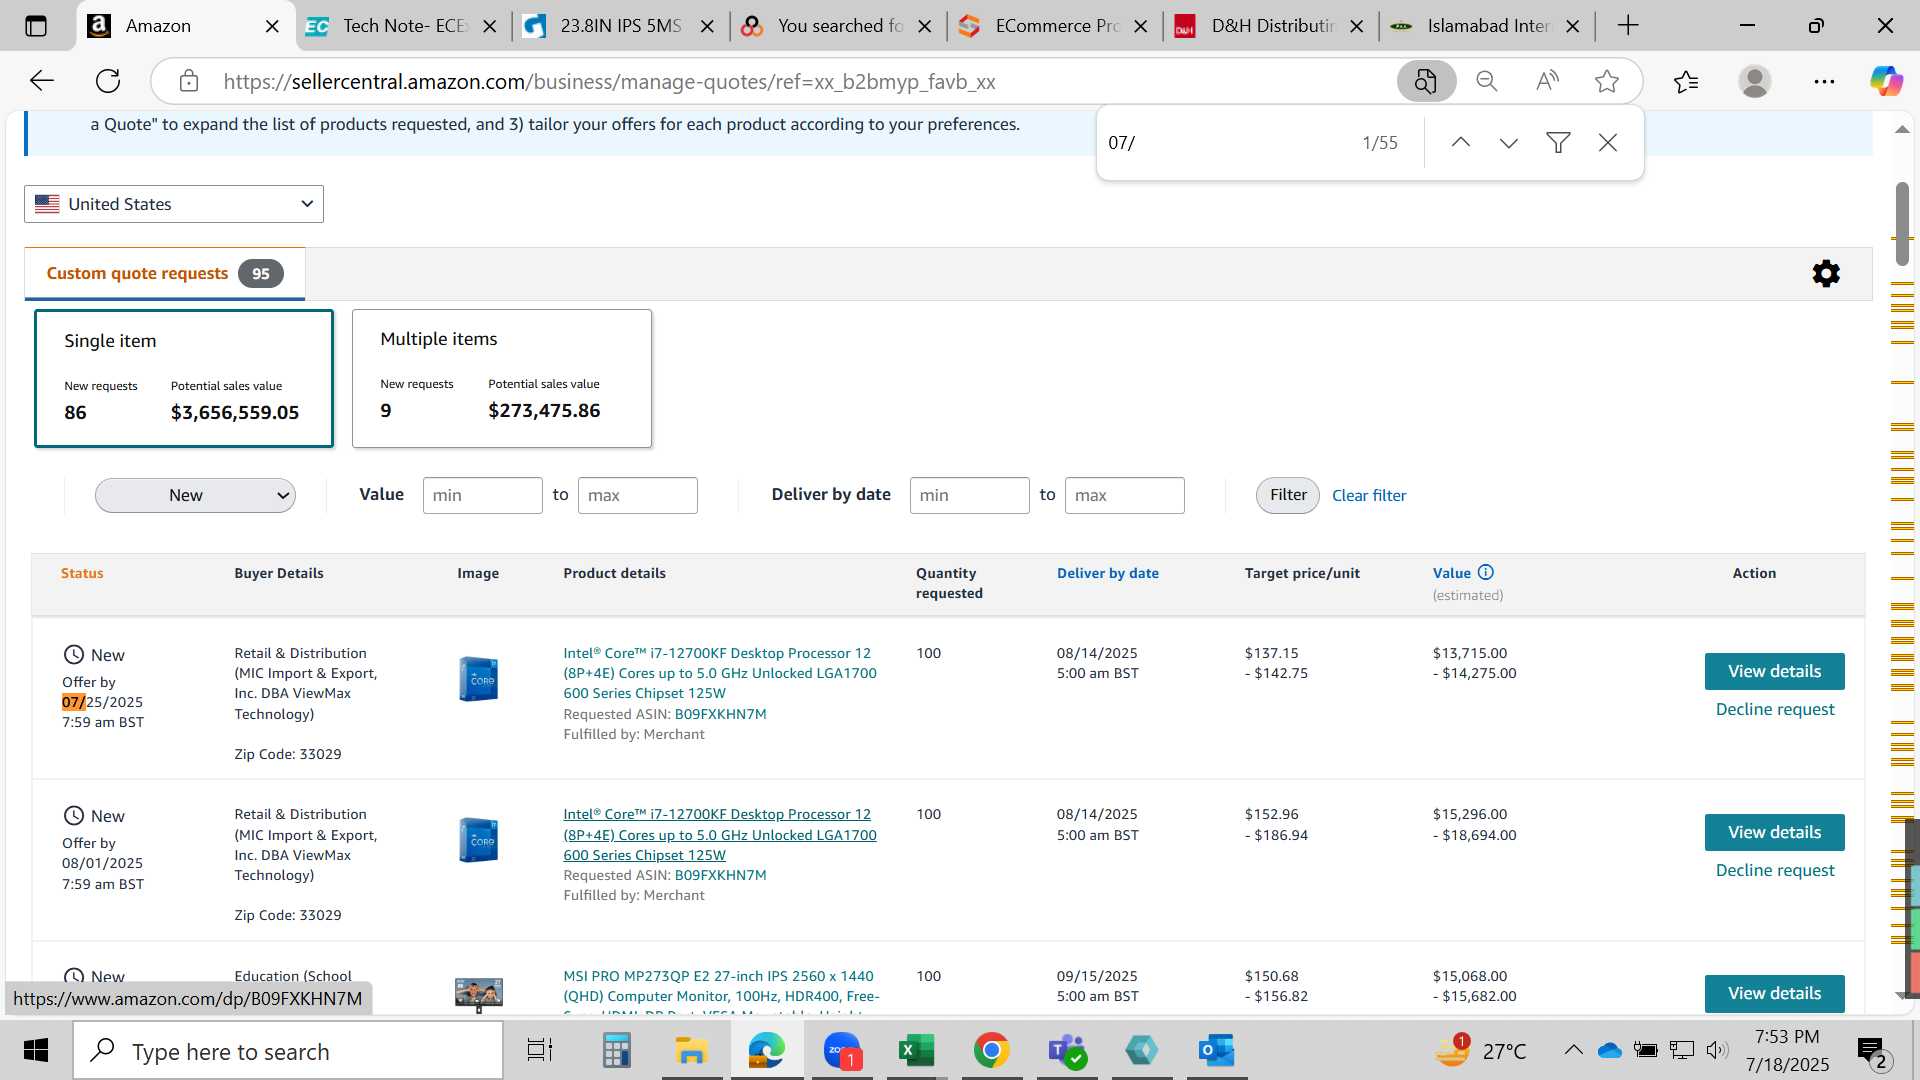Open the favorites list icon
Screen dimensions: 1920x1080
(x=1686, y=81)
